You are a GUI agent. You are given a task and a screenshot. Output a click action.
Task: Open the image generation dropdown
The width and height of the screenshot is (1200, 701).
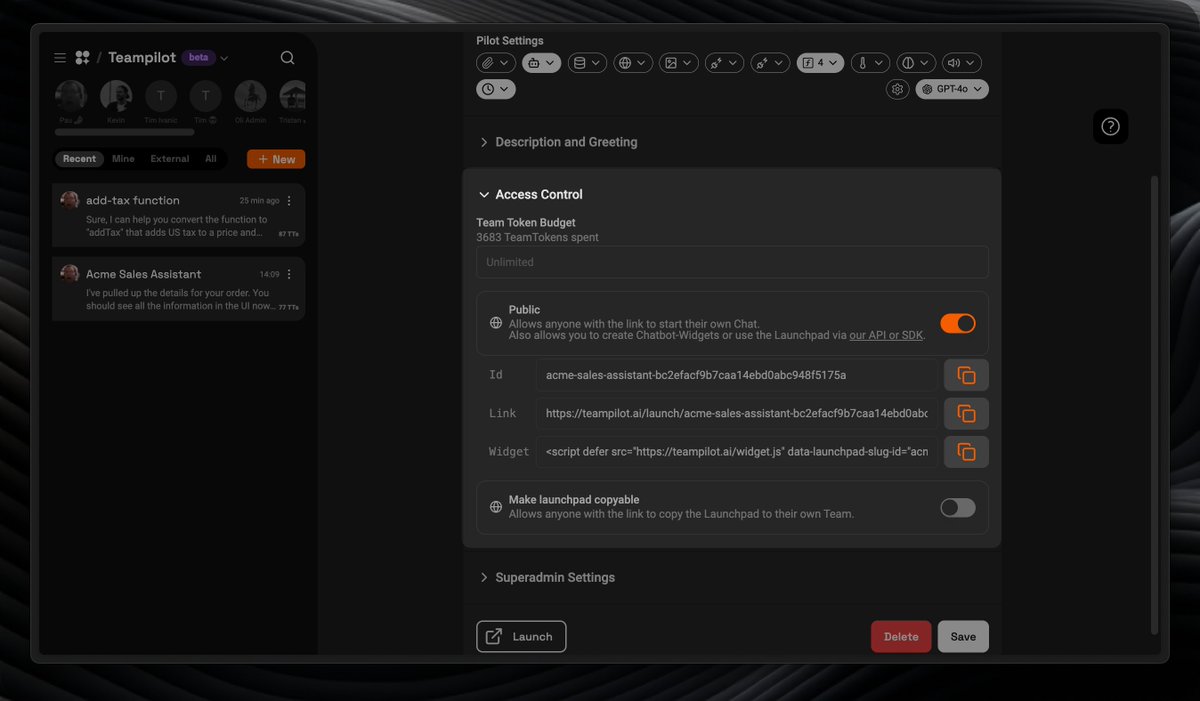(x=680, y=62)
